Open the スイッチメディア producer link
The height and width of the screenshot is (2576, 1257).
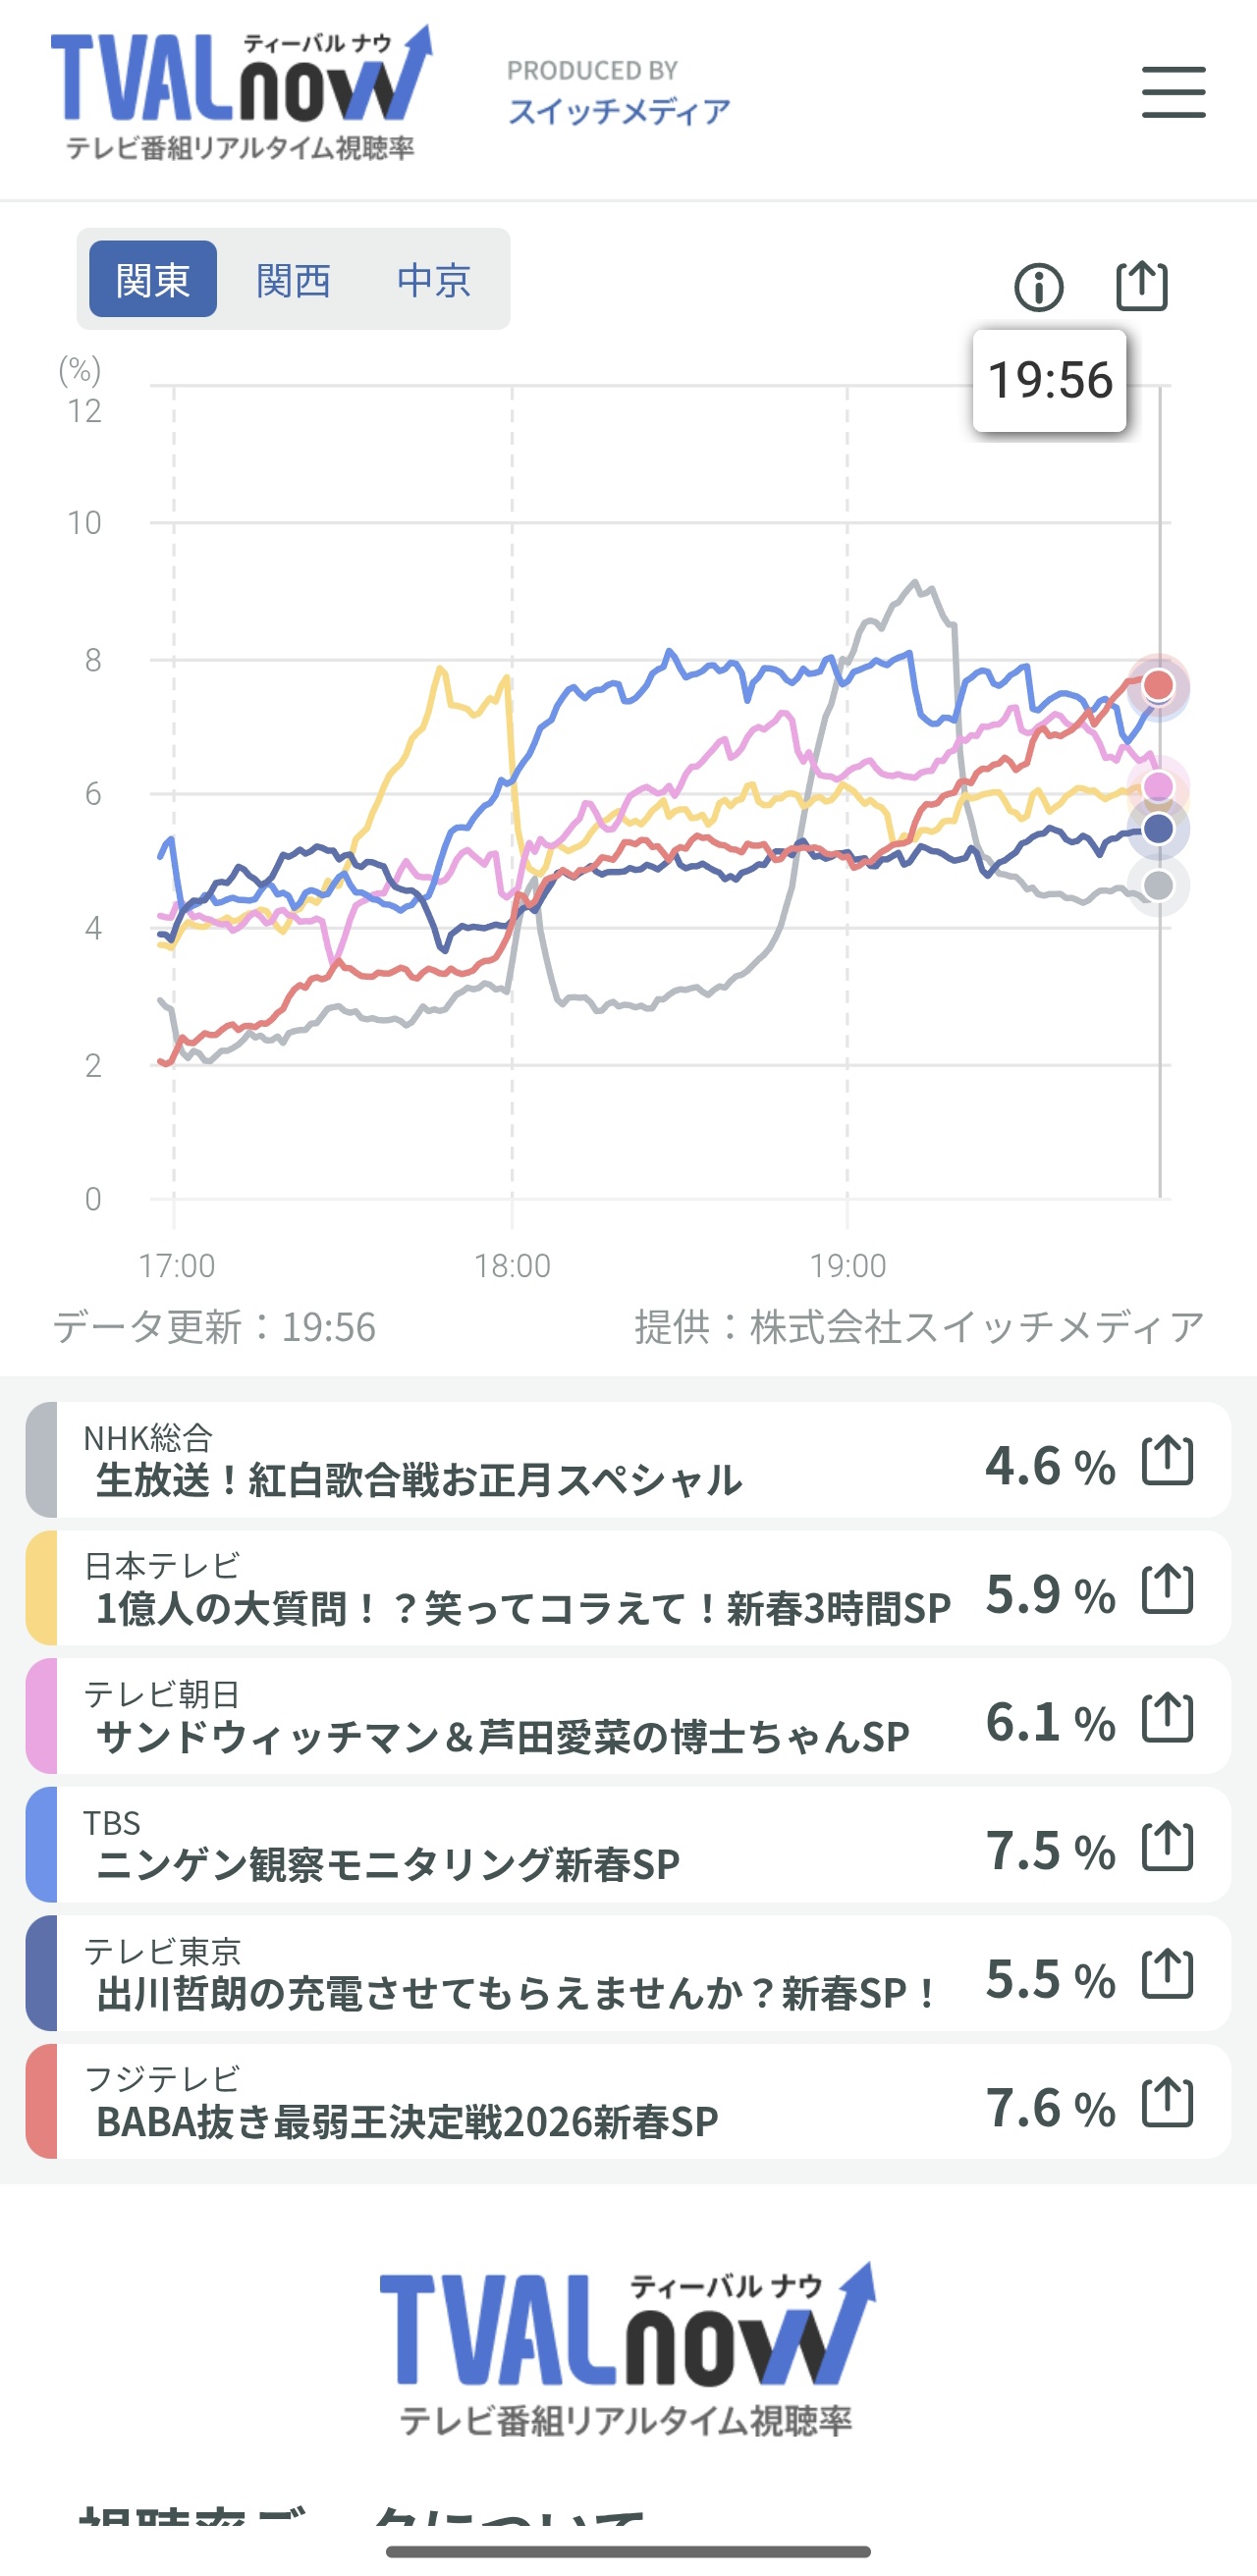(x=619, y=111)
